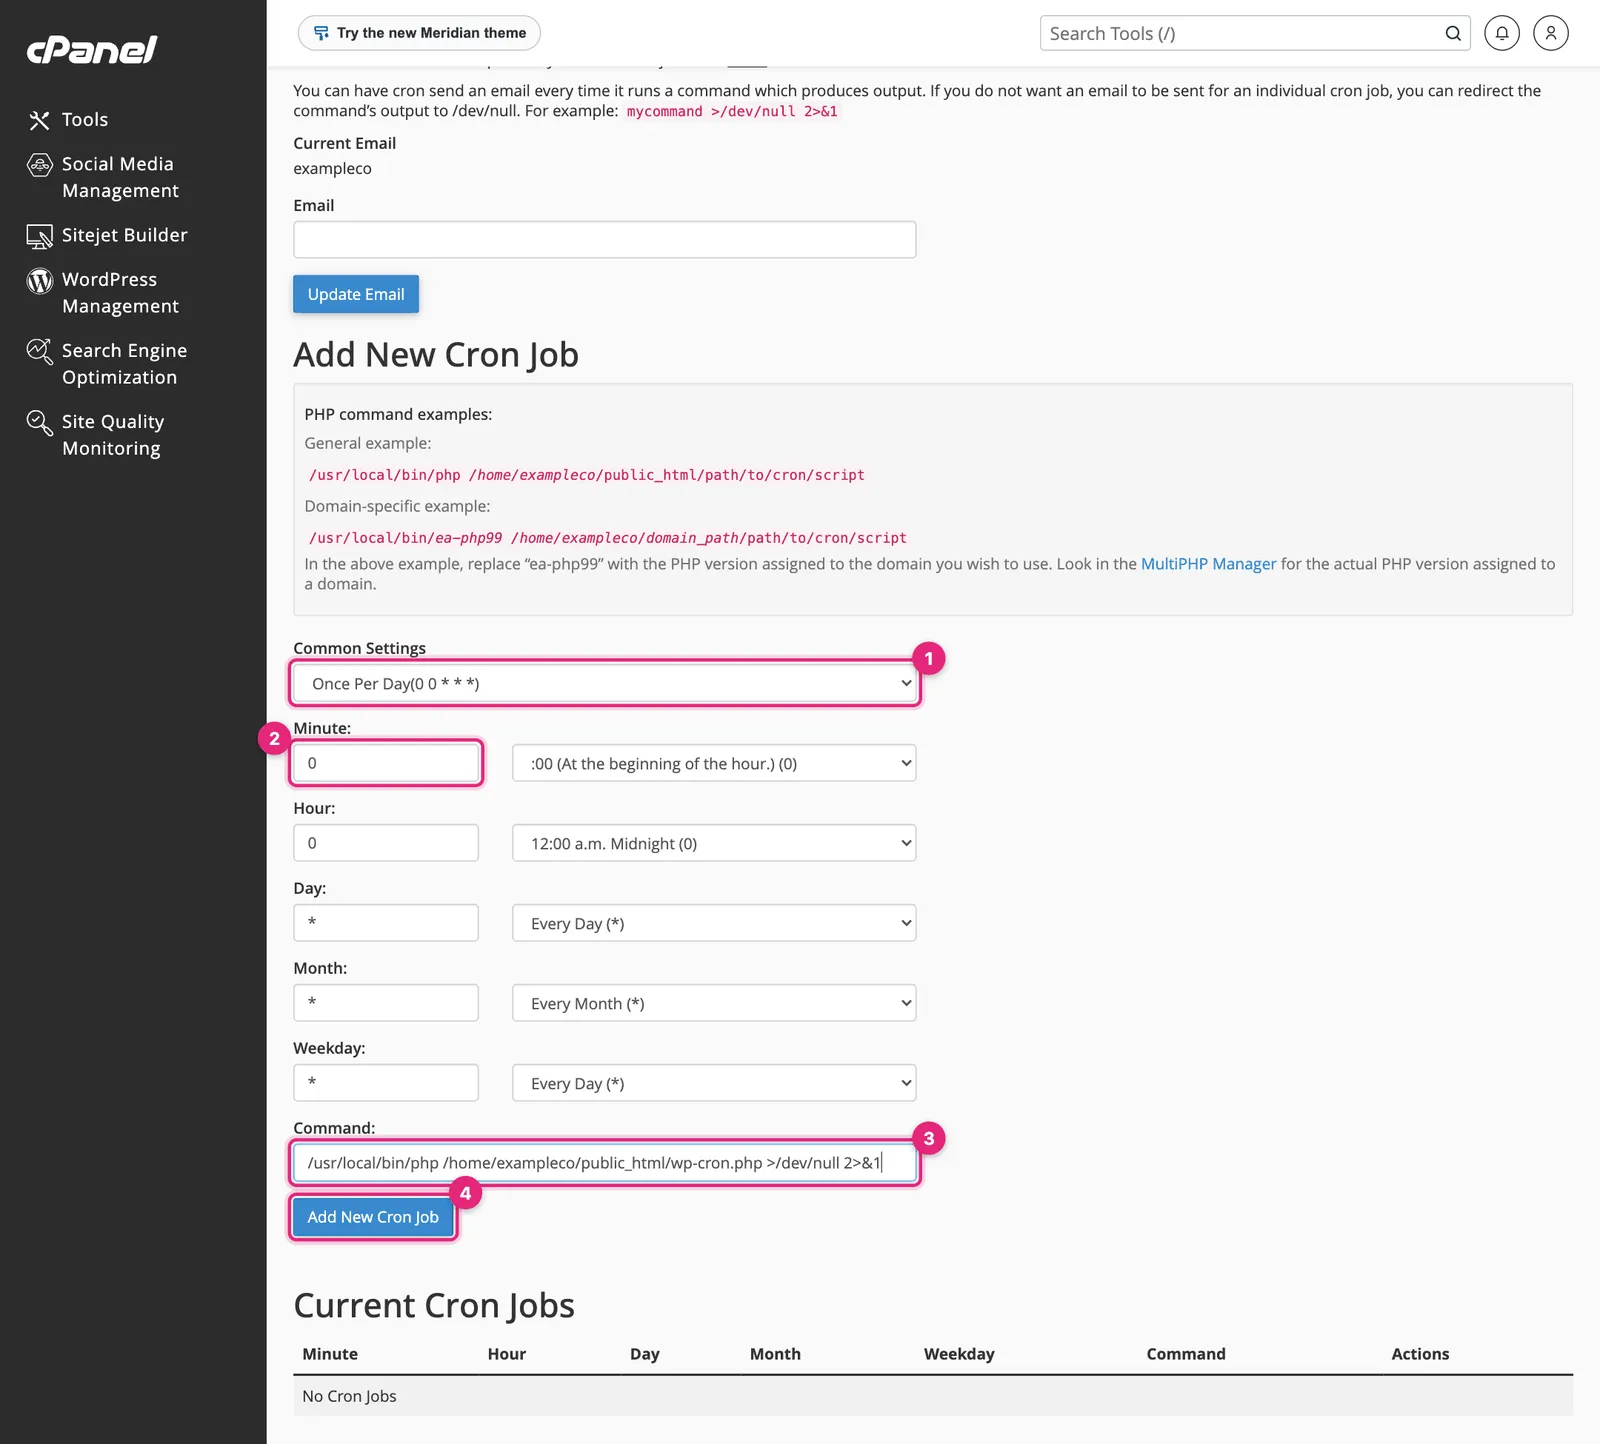Image resolution: width=1600 pixels, height=1444 pixels.
Task: Open the MultiPHP Manager link
Action: [x=1208, y=564]
